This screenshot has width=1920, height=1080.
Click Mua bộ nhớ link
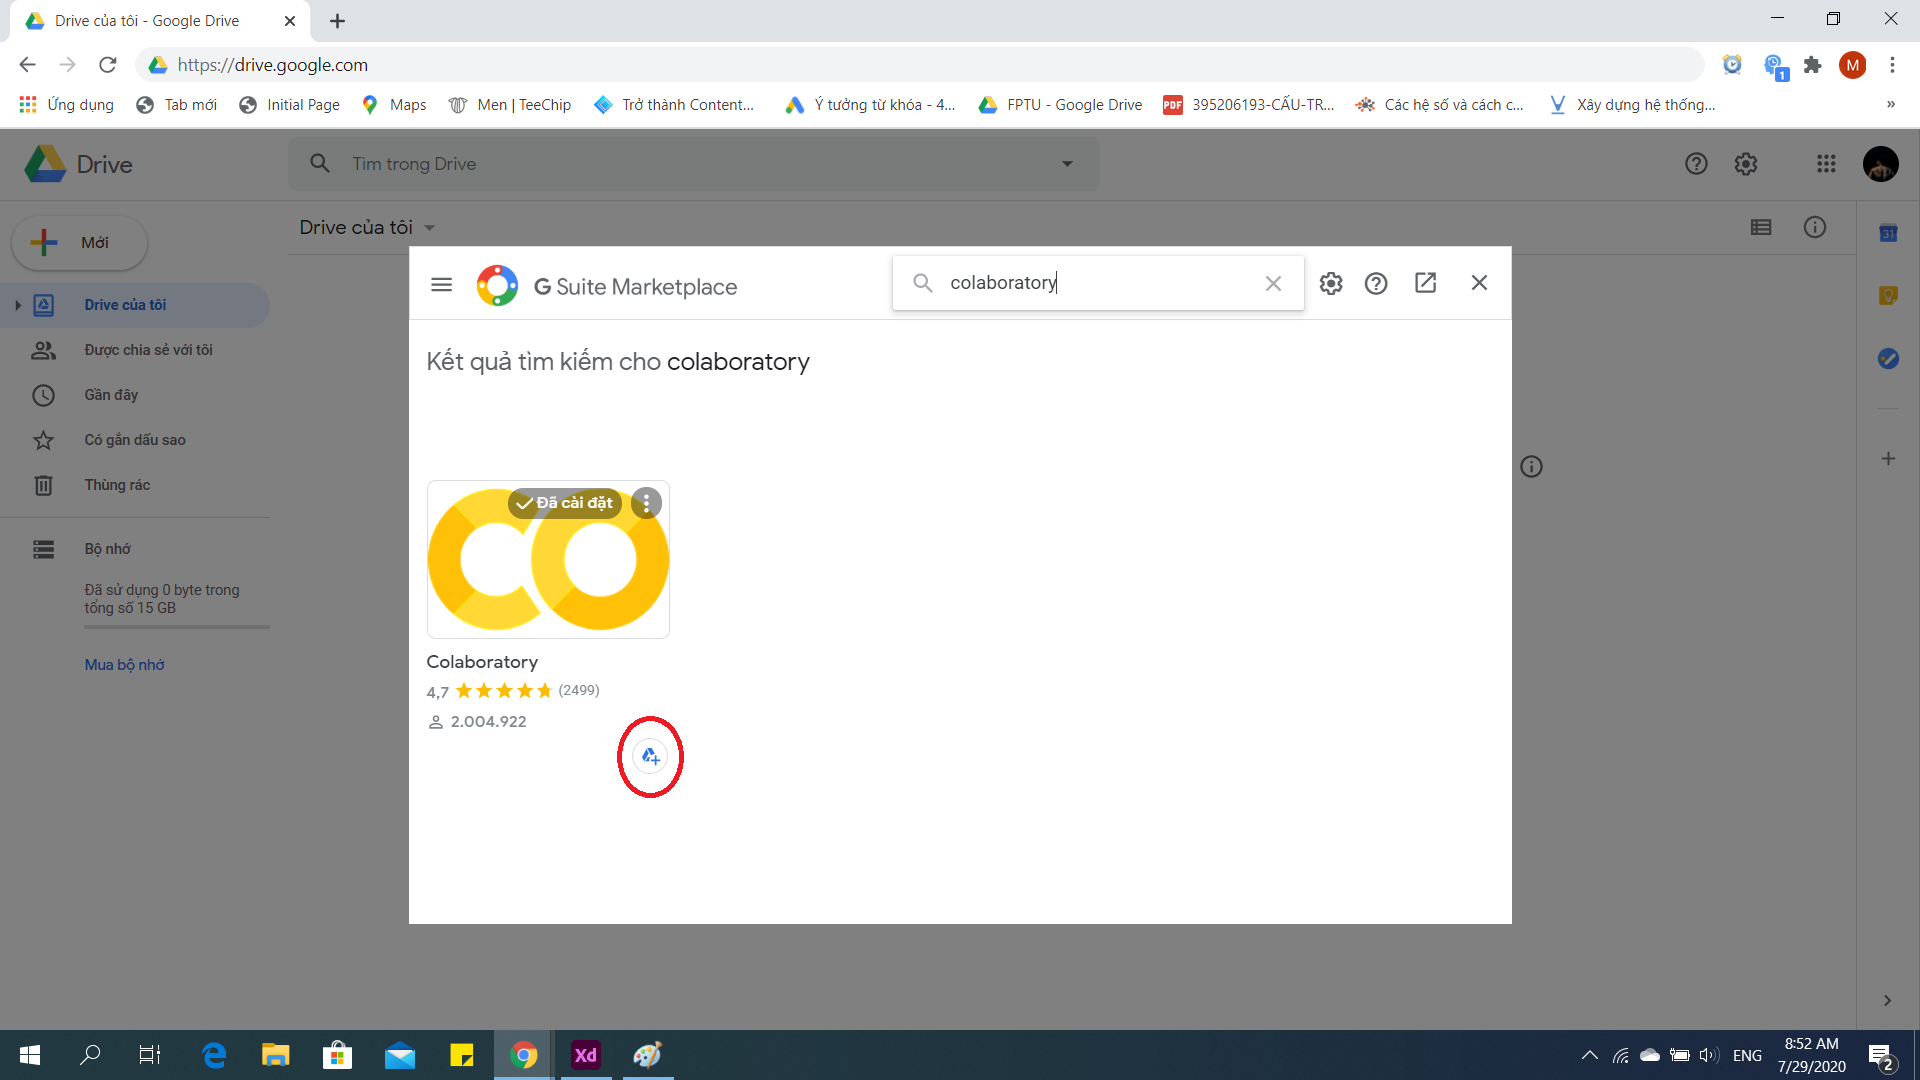pos(124,665)
